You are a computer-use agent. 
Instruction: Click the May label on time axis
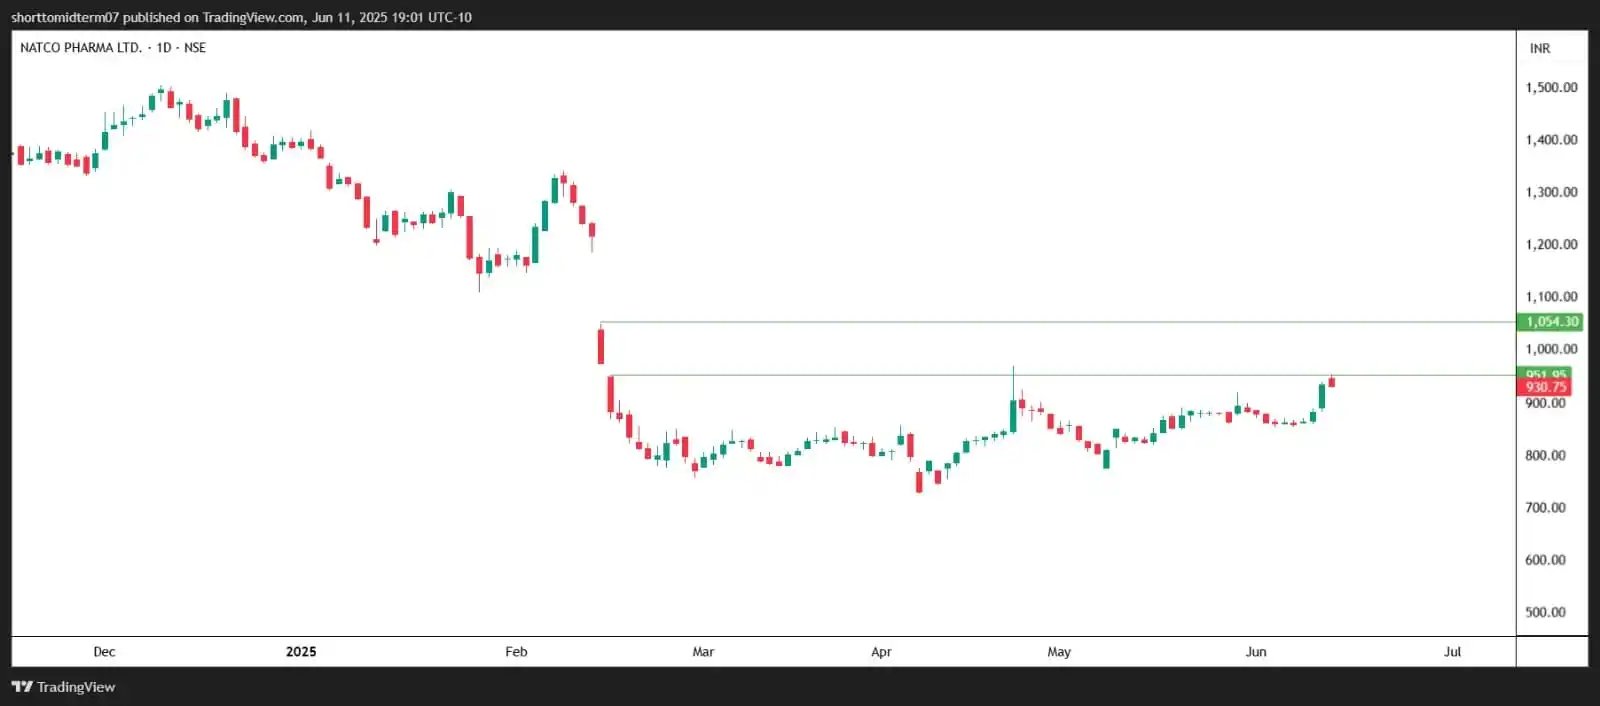[x=1059, y=651]
